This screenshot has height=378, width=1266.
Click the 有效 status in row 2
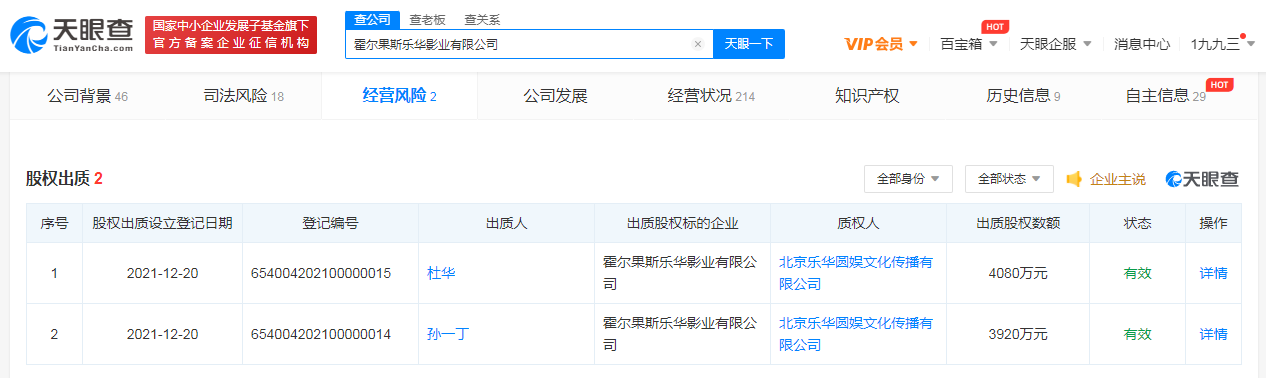pos(1138,334)
